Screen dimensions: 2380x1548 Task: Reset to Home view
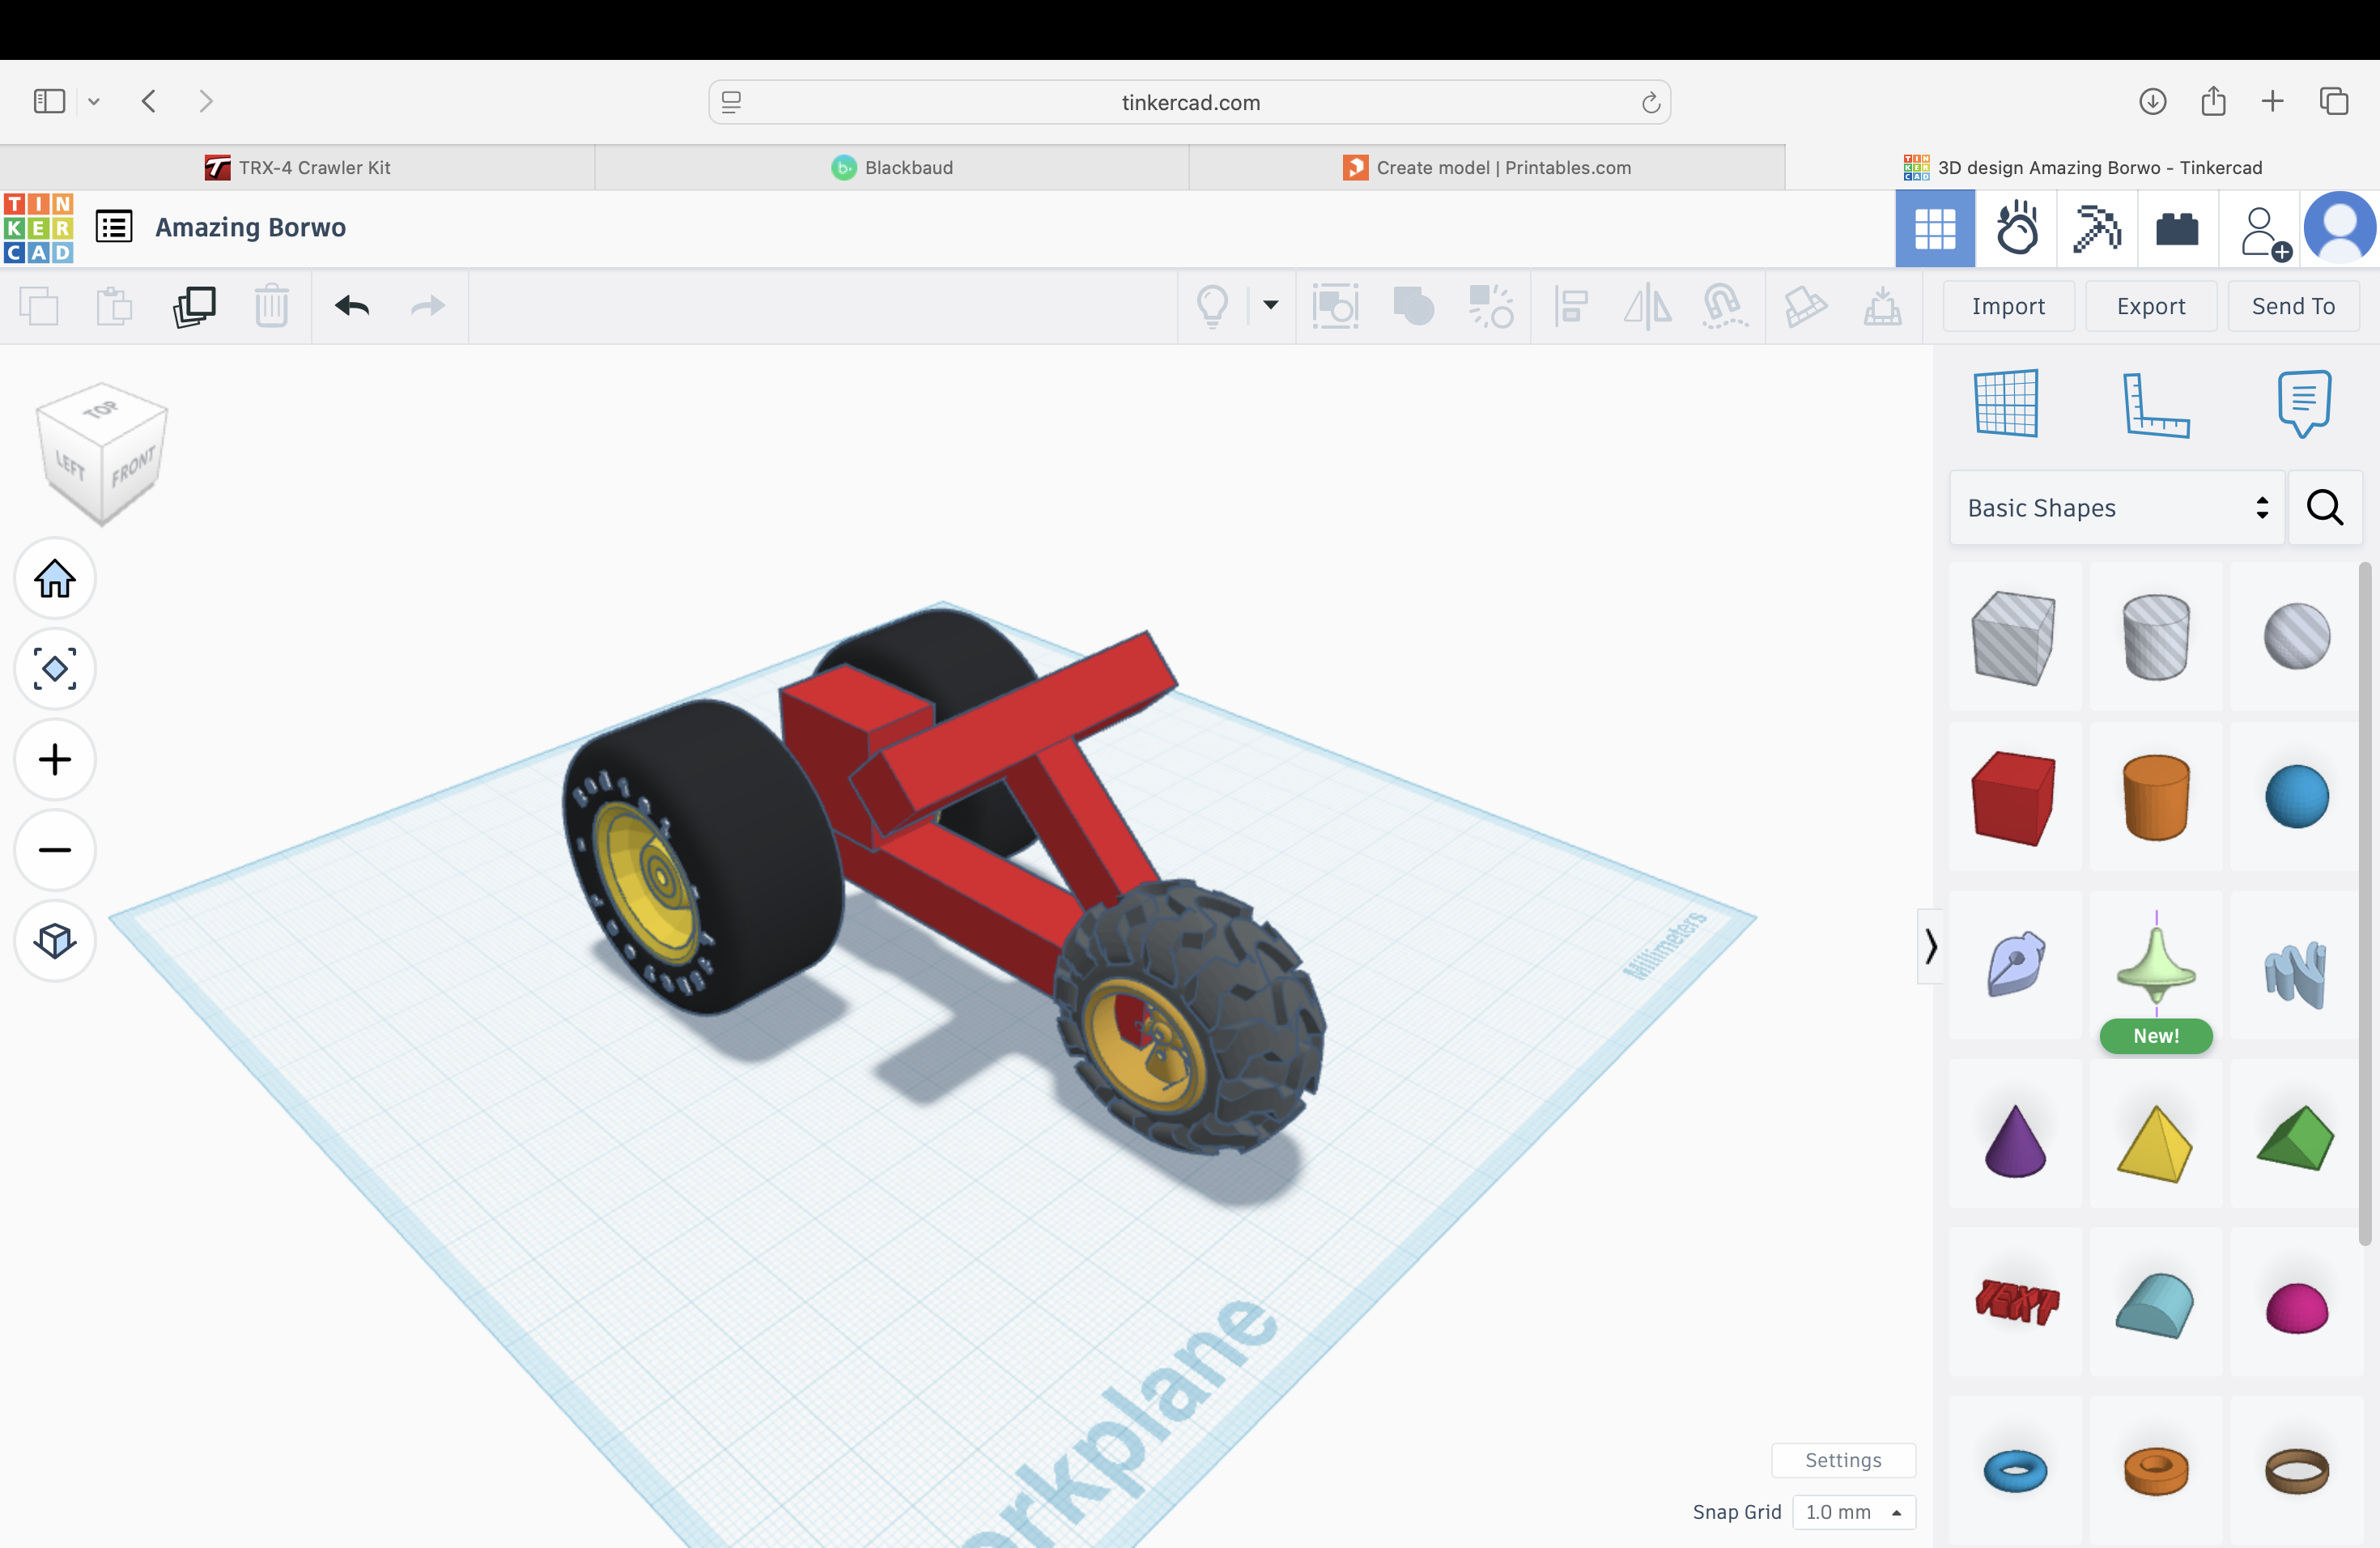tap(55, 578)
